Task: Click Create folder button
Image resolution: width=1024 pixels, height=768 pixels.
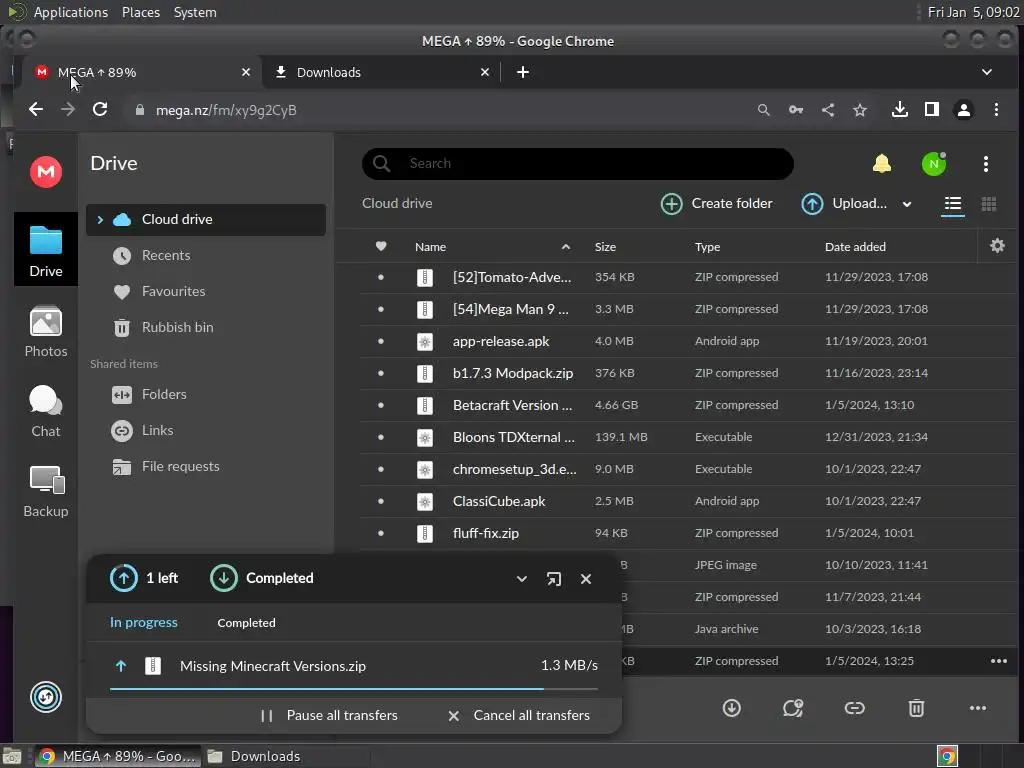Action: coord(716,204)
